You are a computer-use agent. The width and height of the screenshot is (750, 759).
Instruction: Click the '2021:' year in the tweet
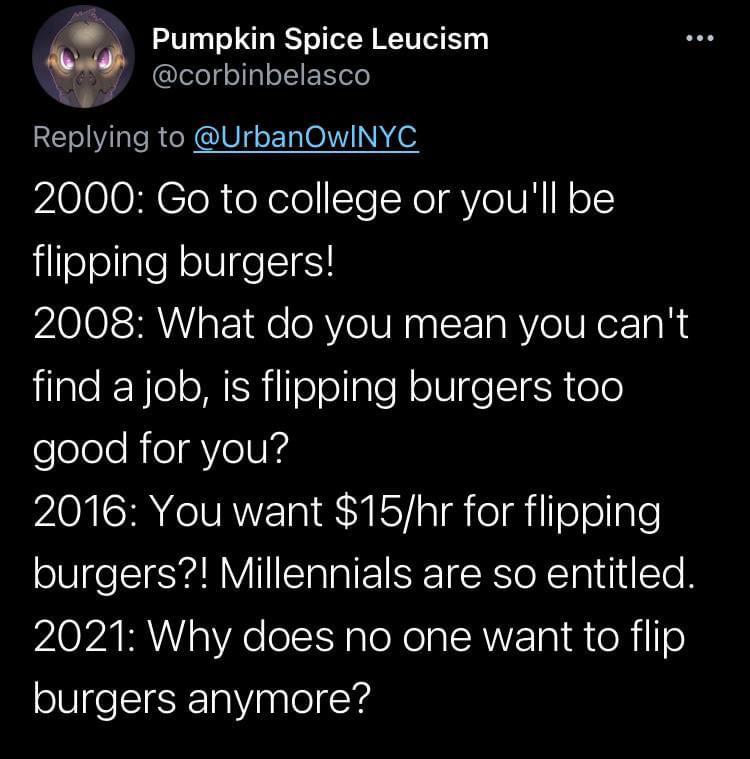point(86,637)
